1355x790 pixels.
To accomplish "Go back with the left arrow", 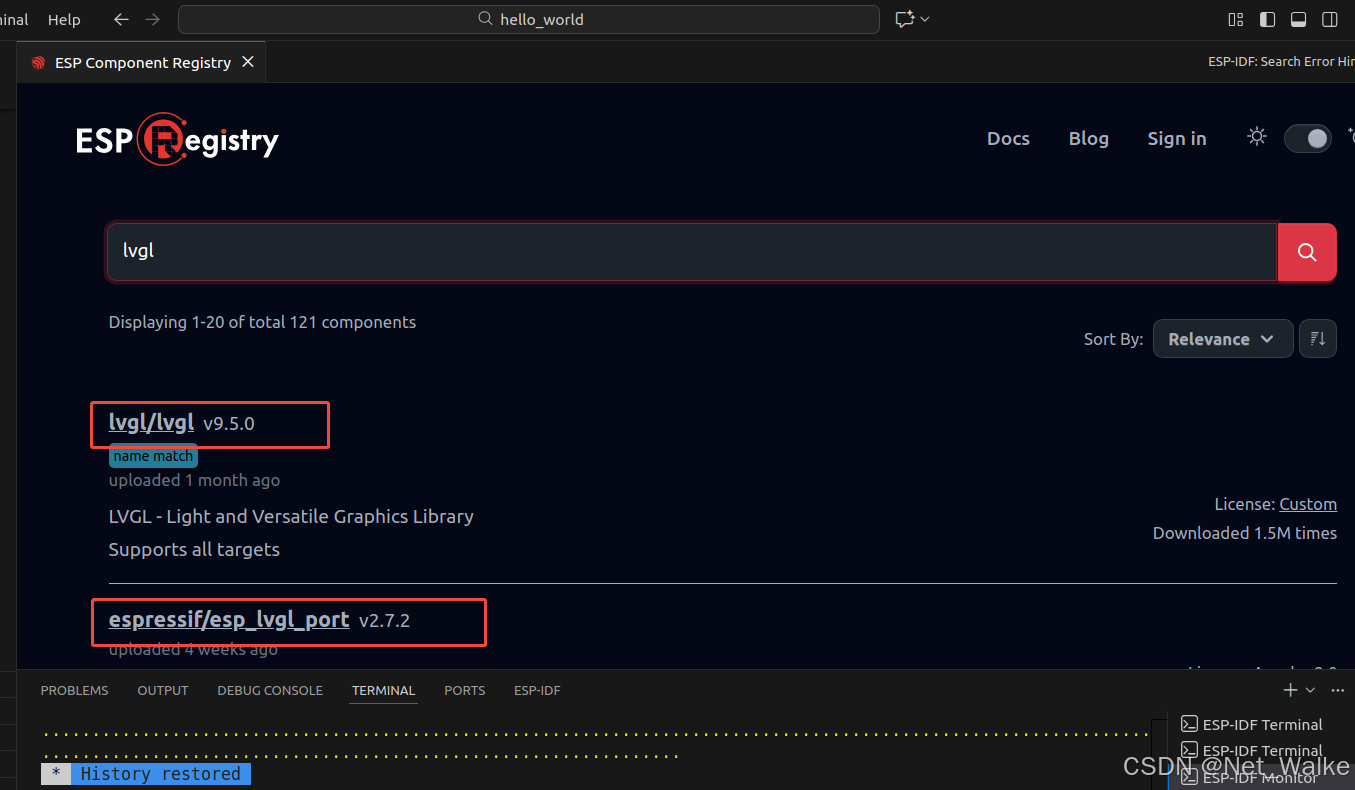I will point(121,19).
